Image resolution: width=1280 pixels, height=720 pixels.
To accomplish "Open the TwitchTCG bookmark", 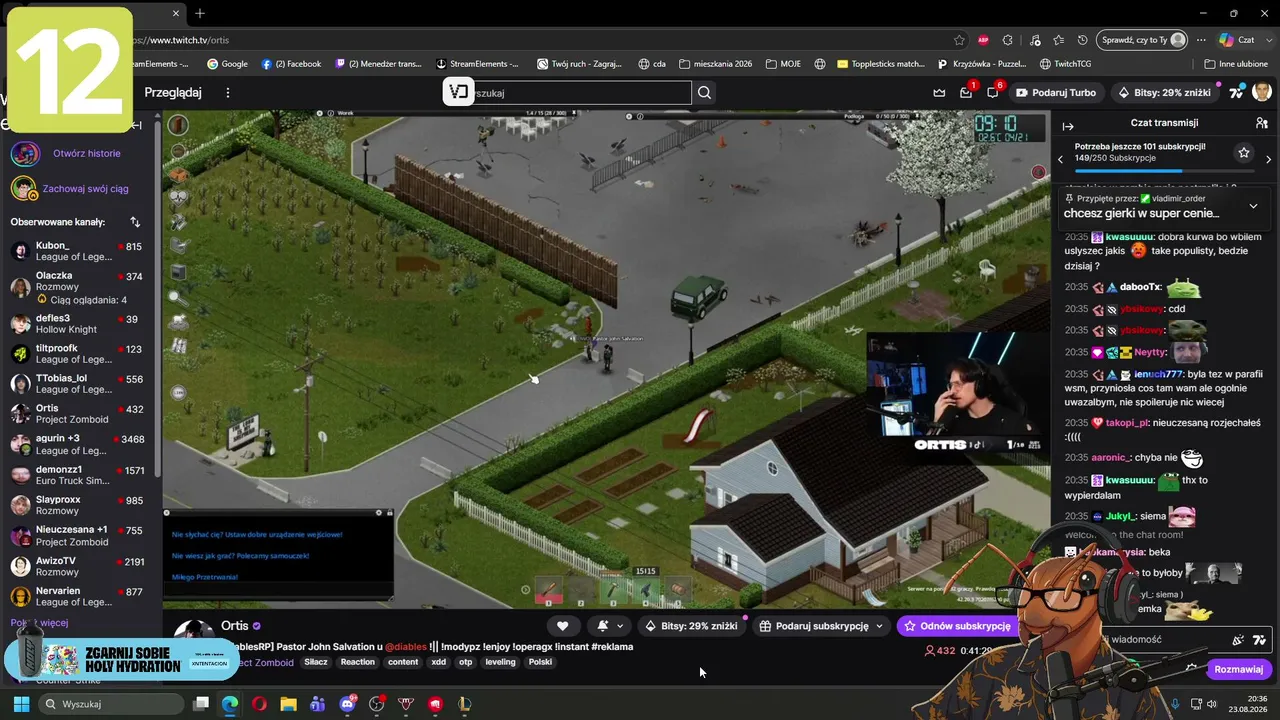I will 1065,64.
